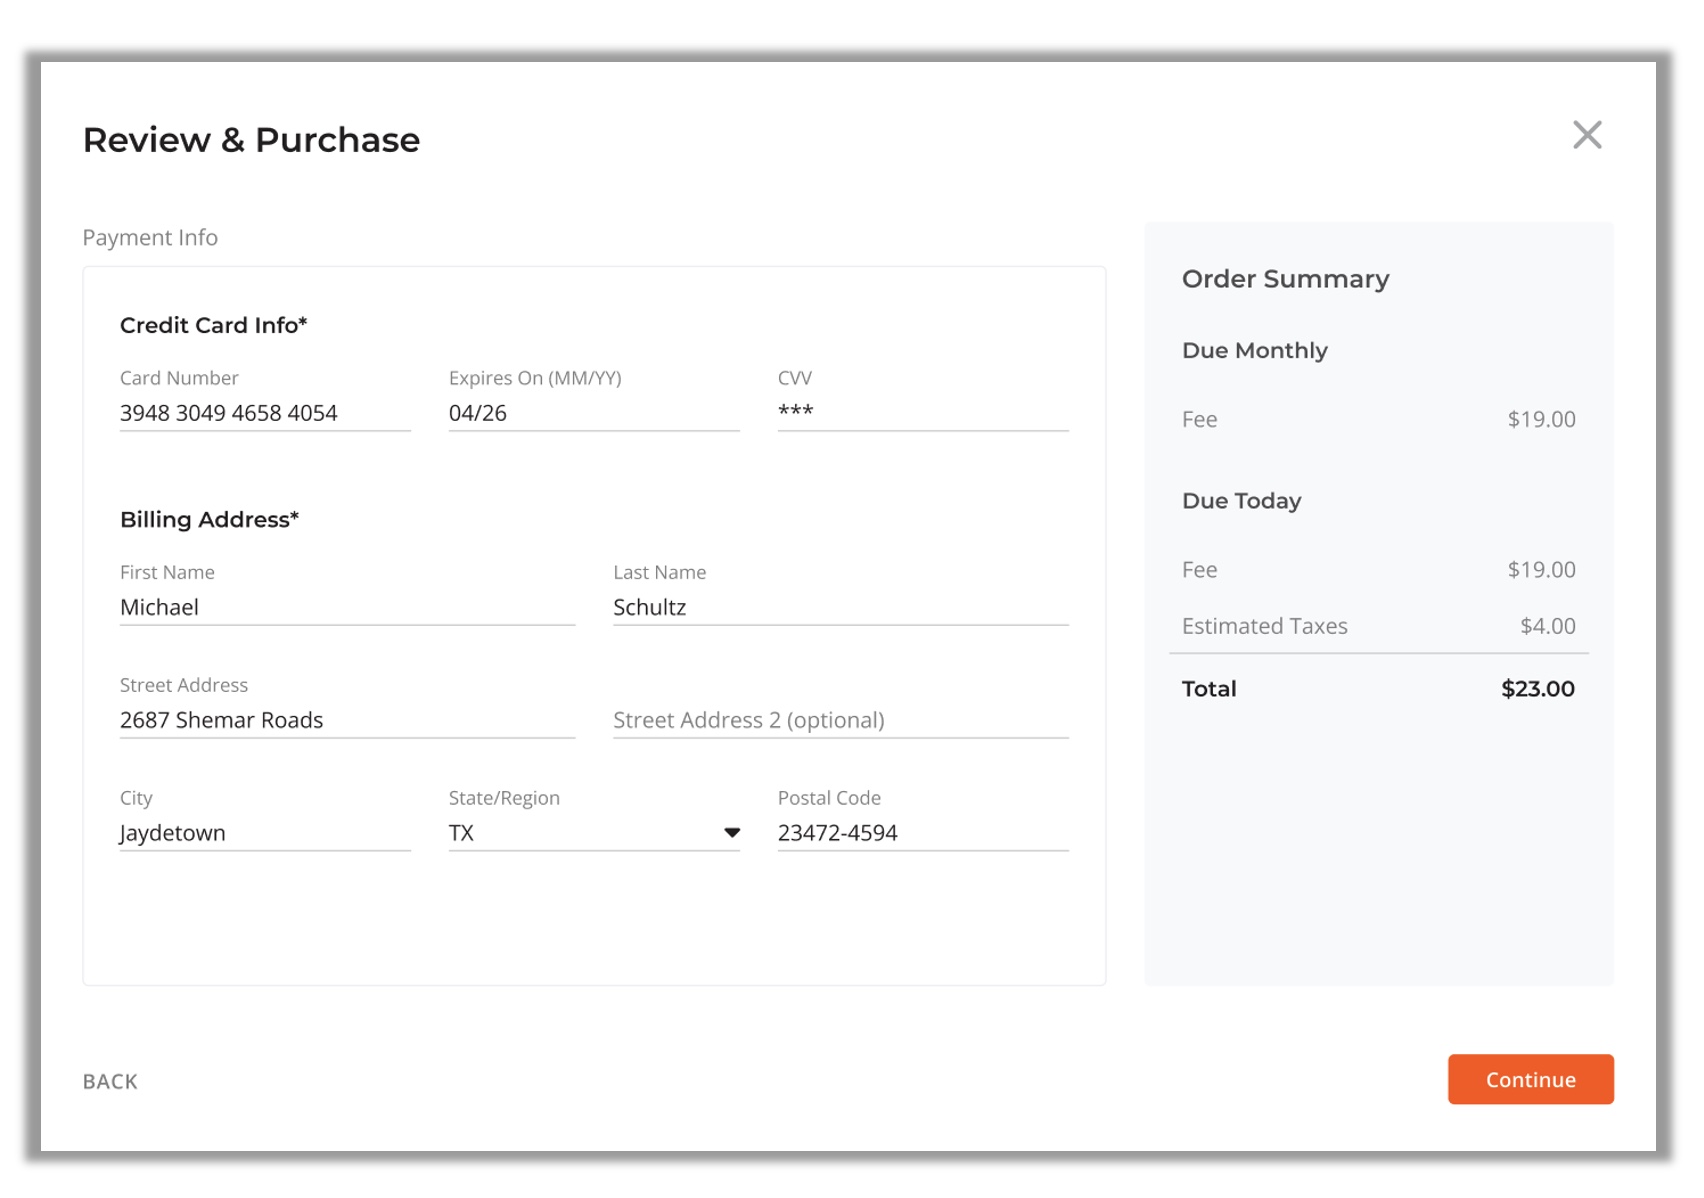This screenshot has height=1198, width=1704.
Task: Click the optional Street Address 2 field
Action: tap(840, 720)
